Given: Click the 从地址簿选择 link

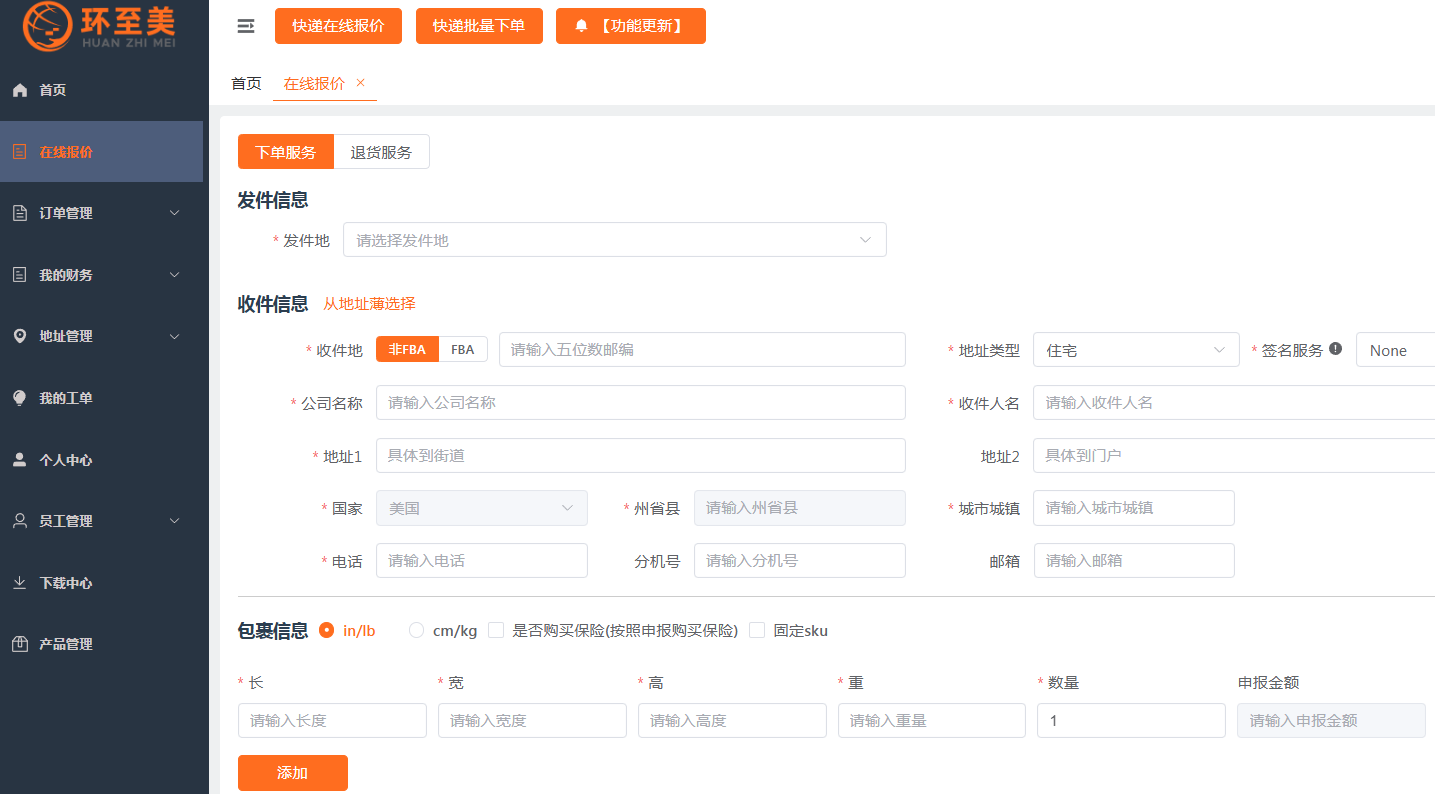Looking at the screenshot, I should (369, 304).
